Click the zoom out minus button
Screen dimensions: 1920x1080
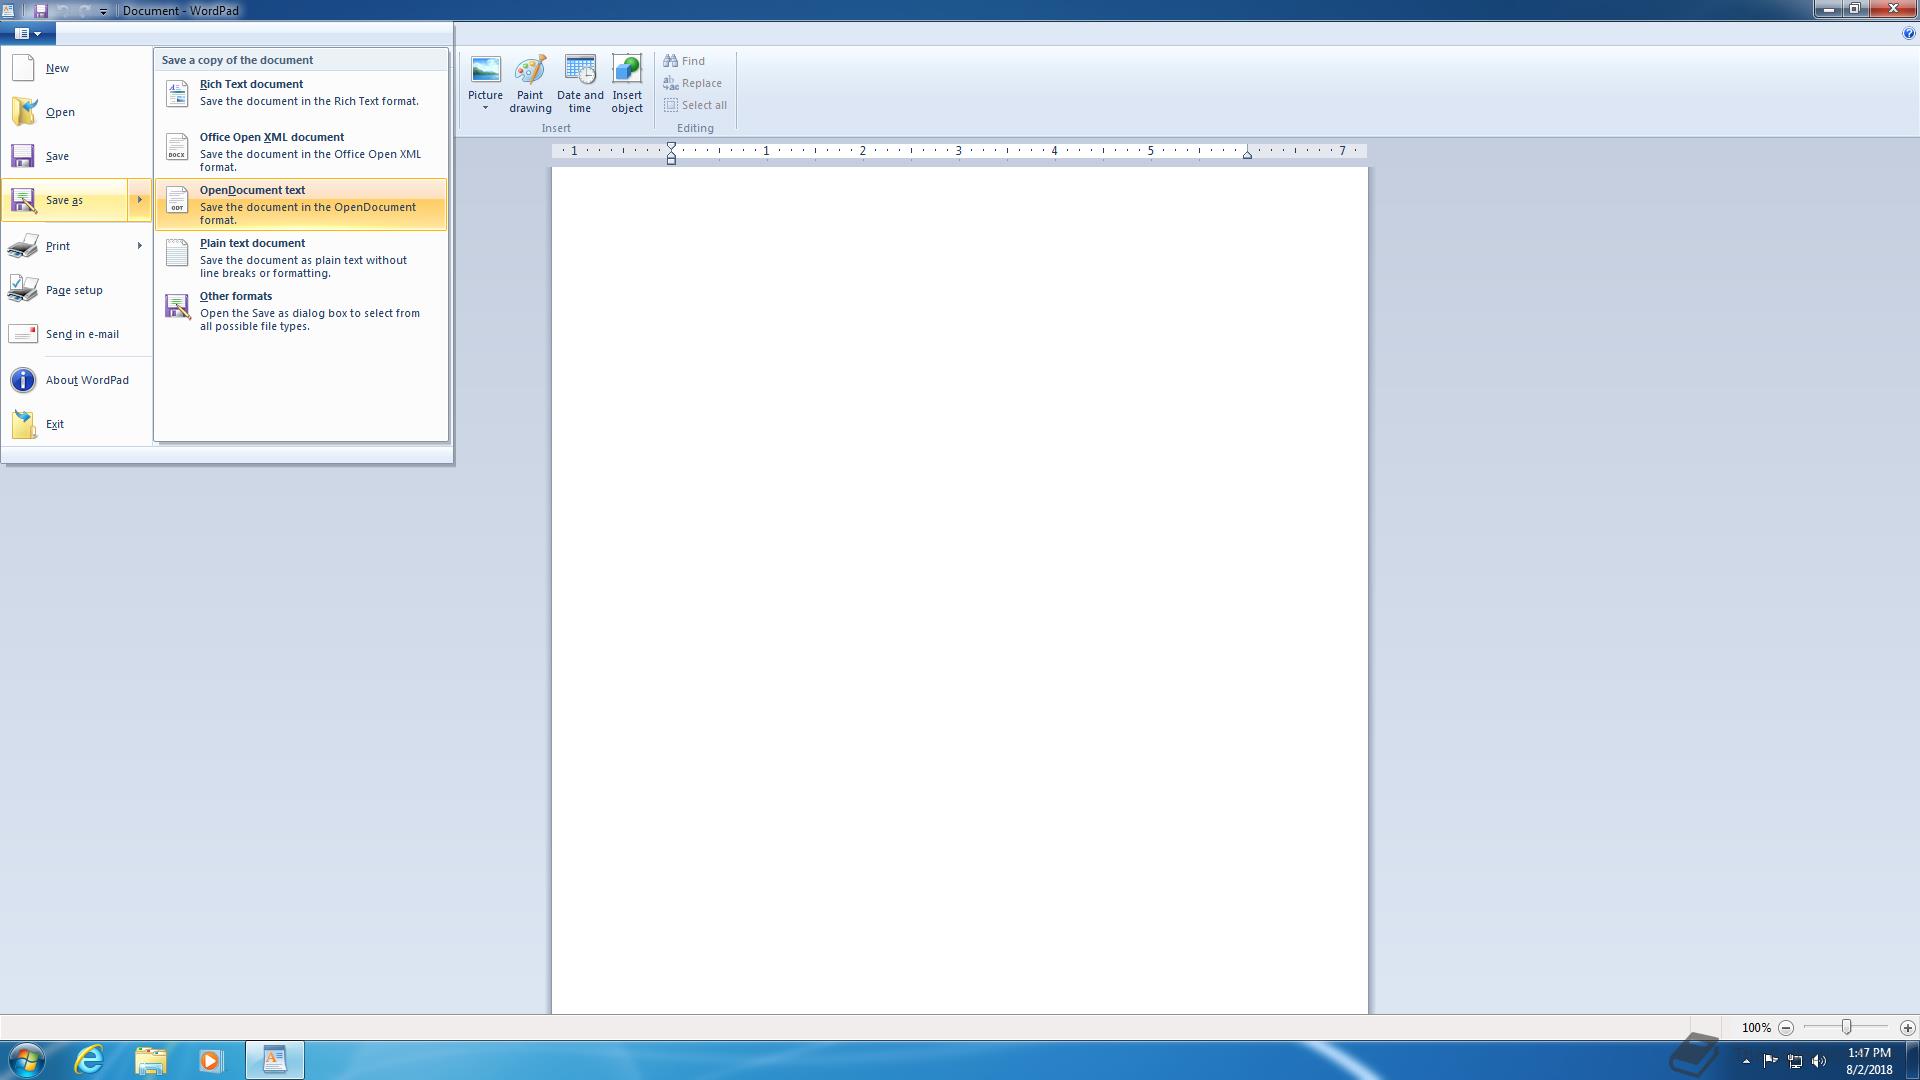(1786, 1027)
